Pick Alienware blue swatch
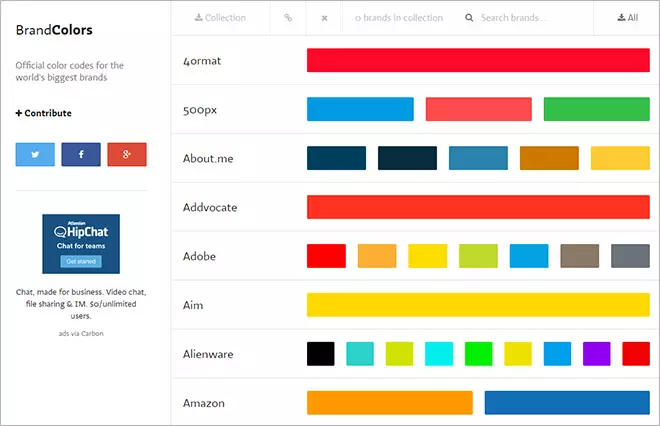Image resolution: width=660 pixels, height=426 pixels. coord(557,354)
